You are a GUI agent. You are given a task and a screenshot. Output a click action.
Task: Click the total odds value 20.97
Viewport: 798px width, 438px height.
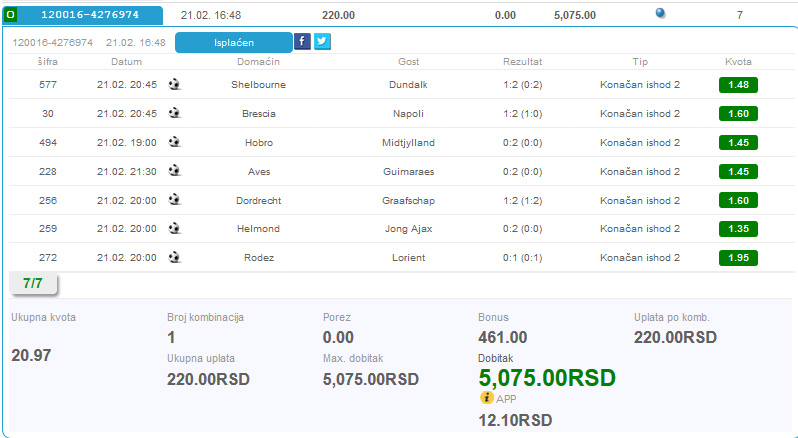(x=31, y=355)
